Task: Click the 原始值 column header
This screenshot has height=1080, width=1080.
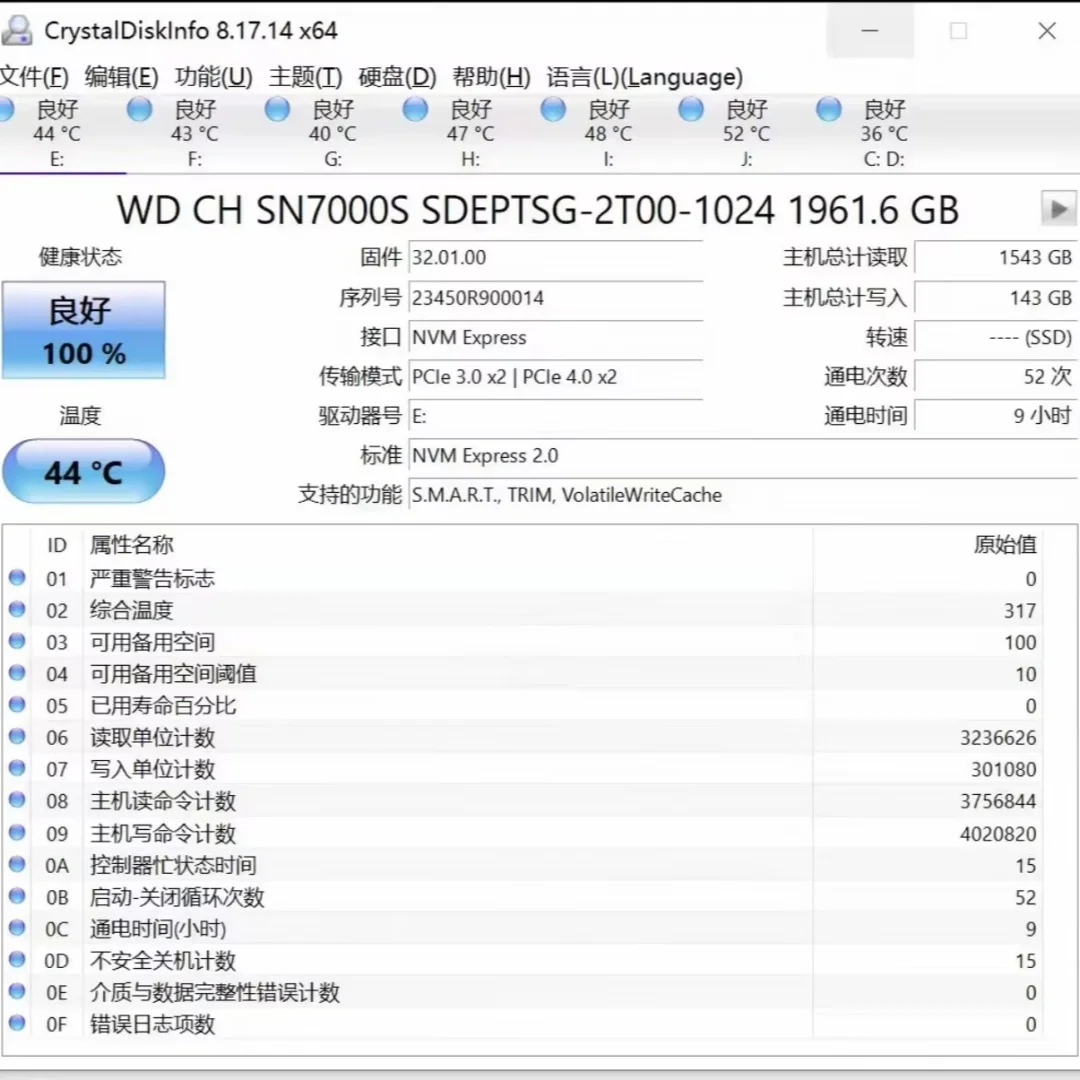Action: point(1005,544)
